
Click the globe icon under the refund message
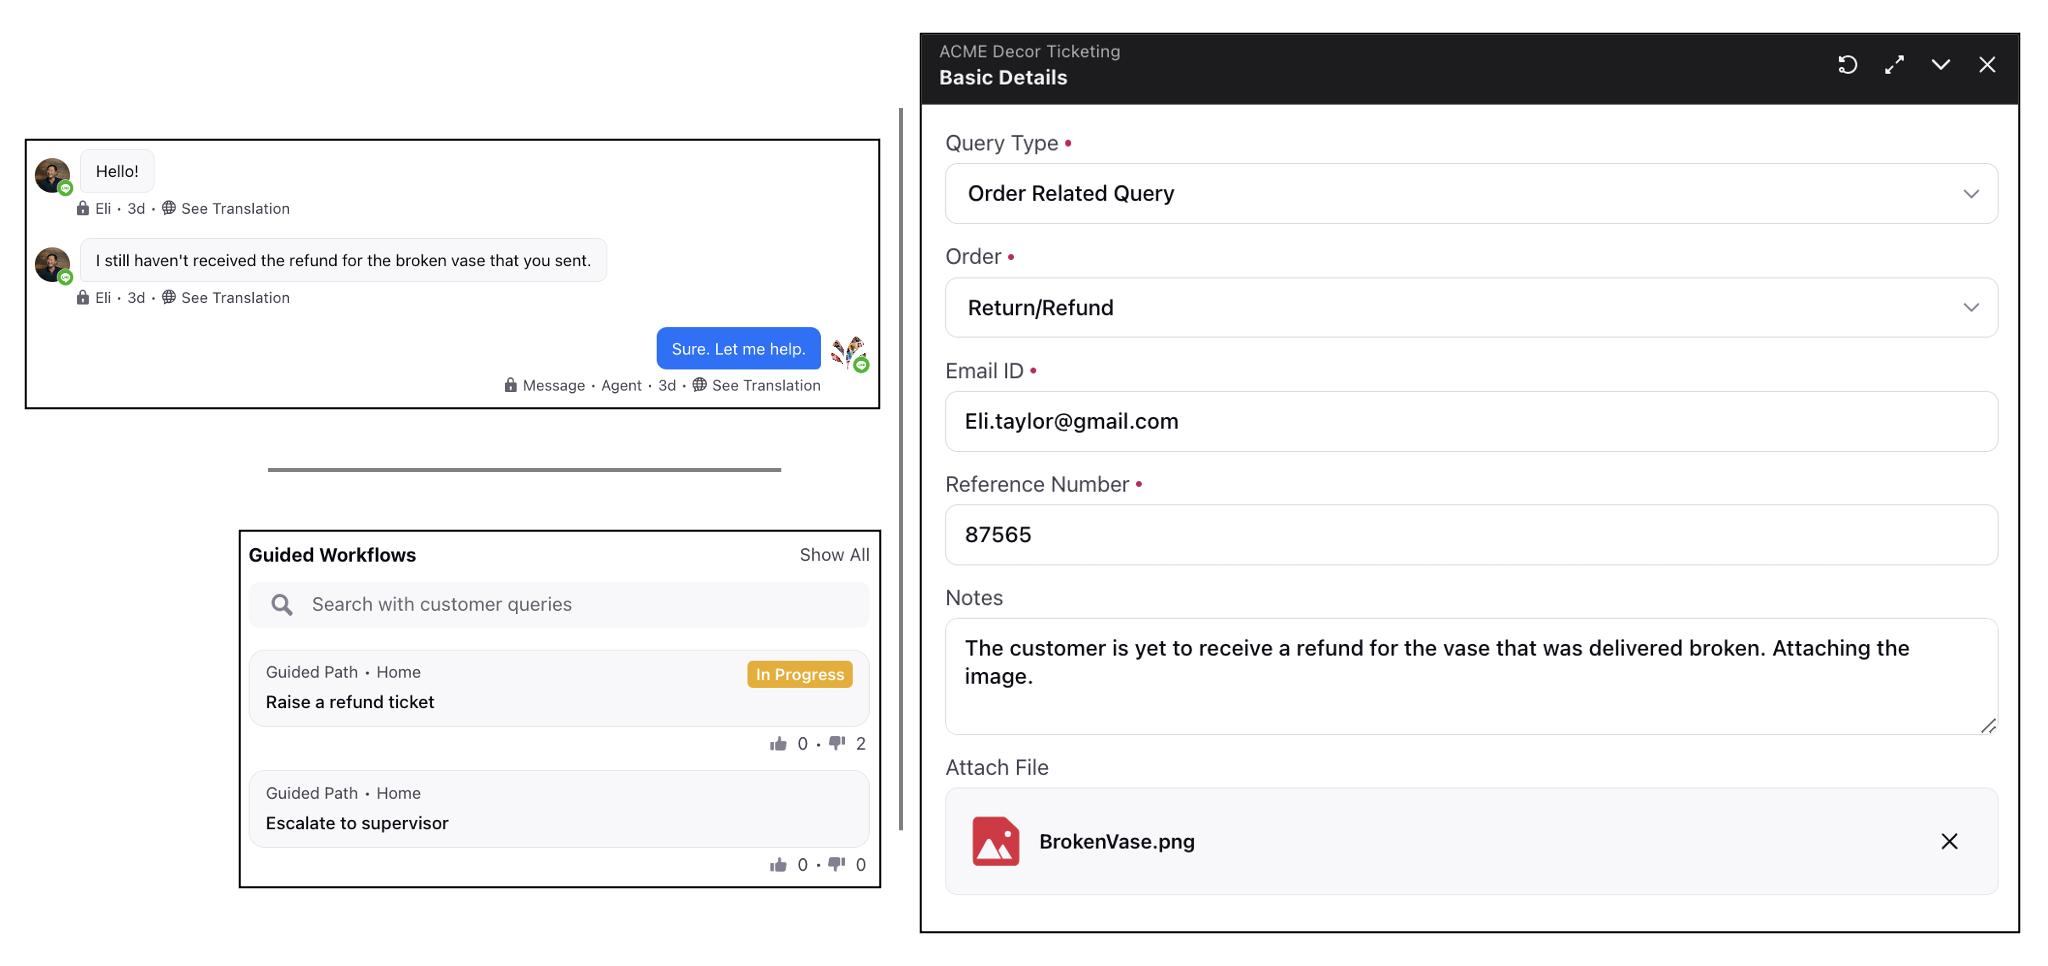click(169, 297)
